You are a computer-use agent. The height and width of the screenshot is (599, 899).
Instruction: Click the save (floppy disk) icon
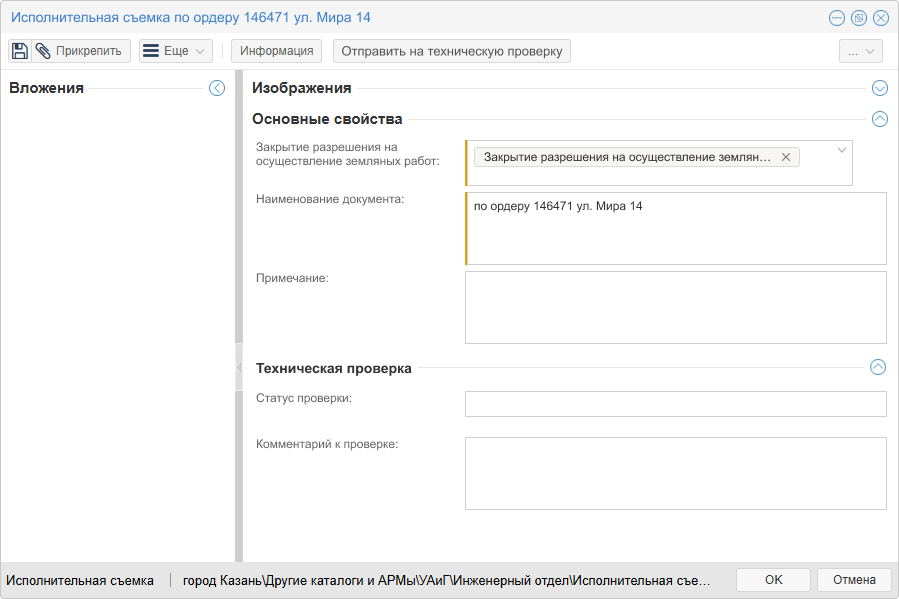[20, 50]
